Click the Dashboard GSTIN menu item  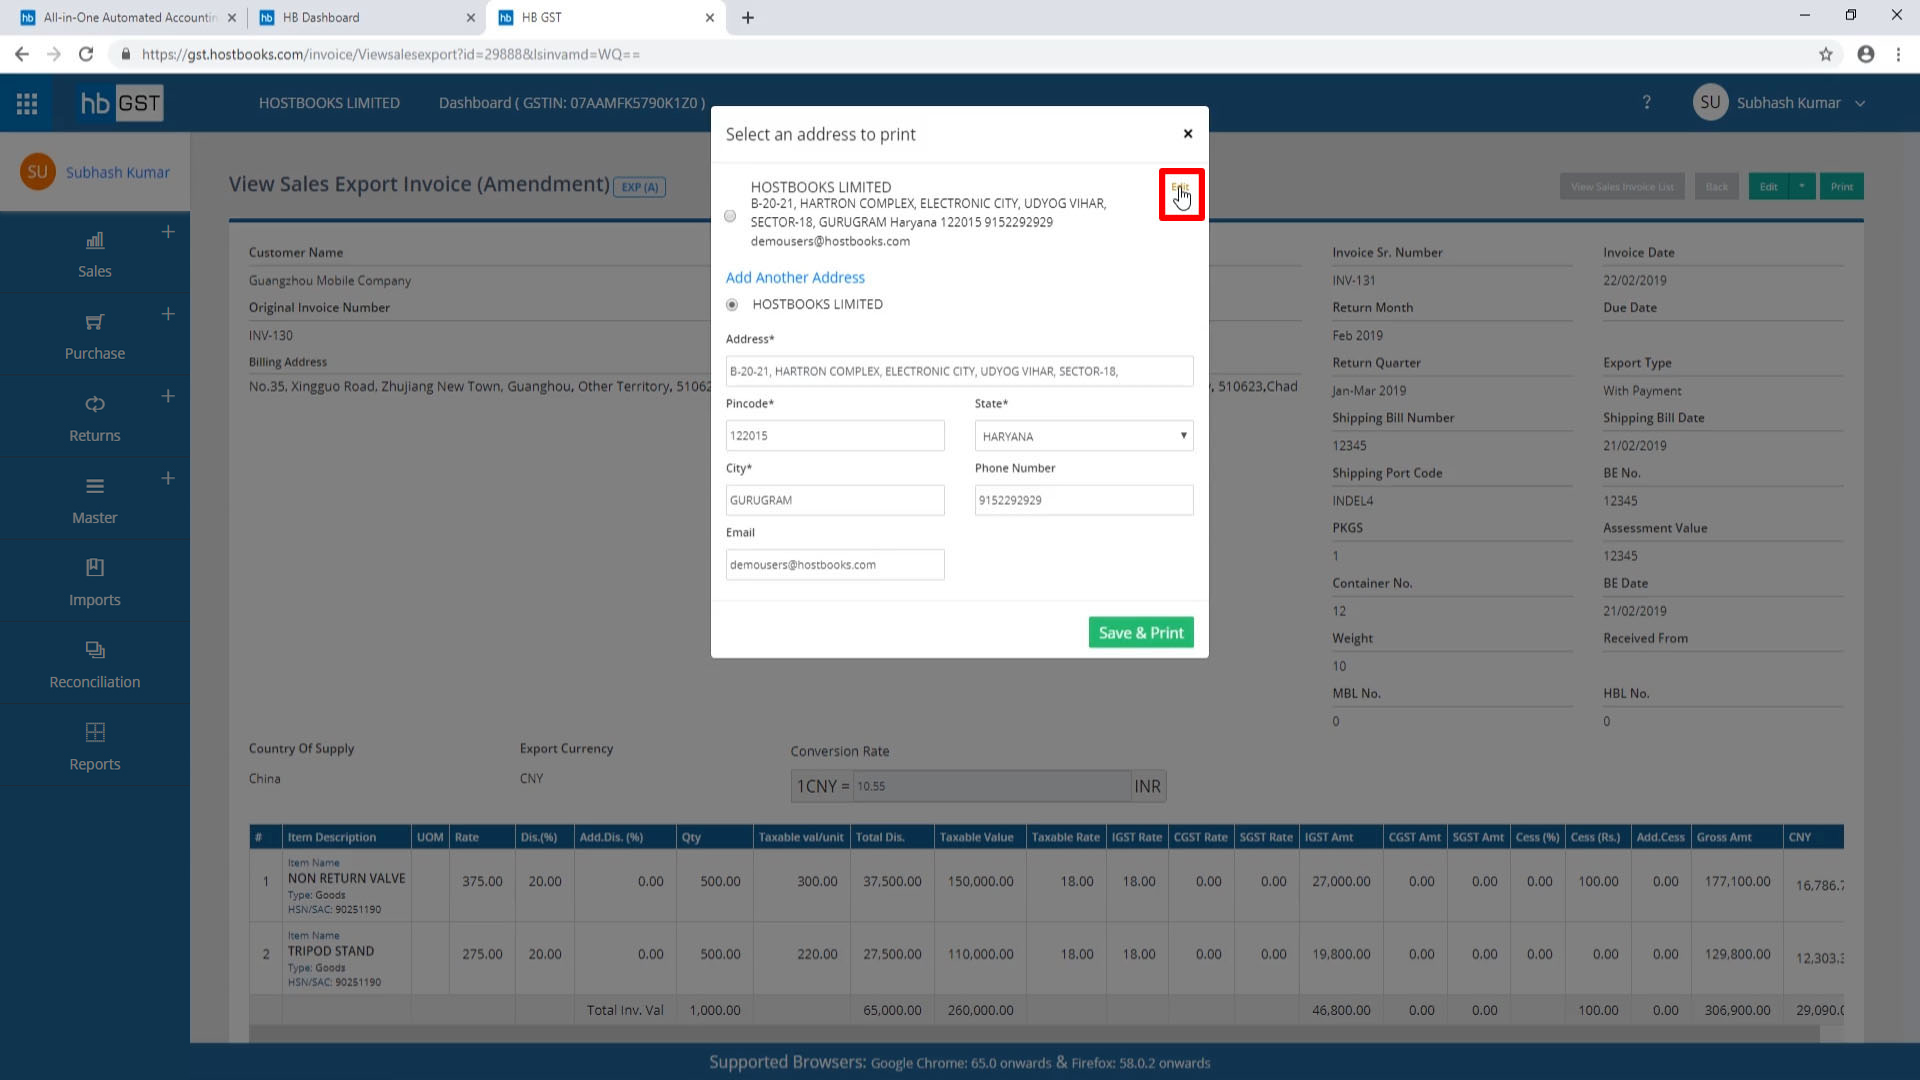pos(572,103)
